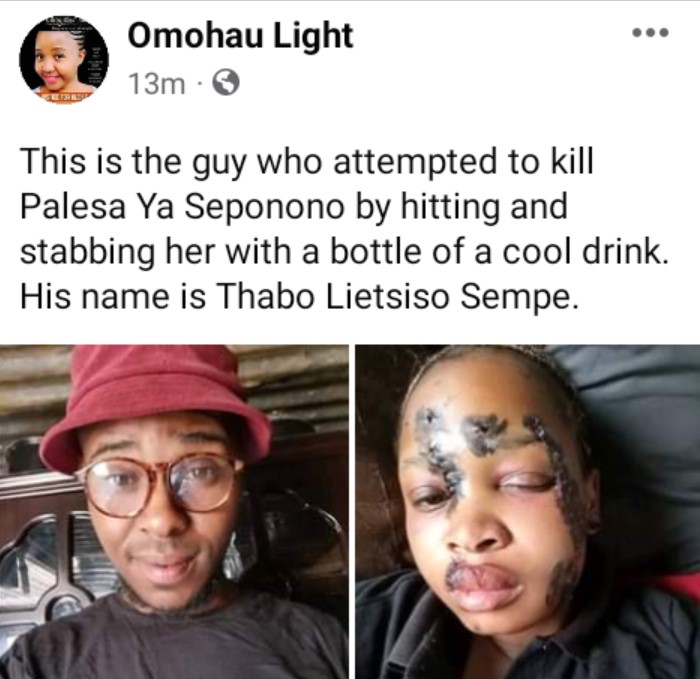Expand post options via the ellipsis icon
This screenshot has width=700, height=679.
coord(650,32)
